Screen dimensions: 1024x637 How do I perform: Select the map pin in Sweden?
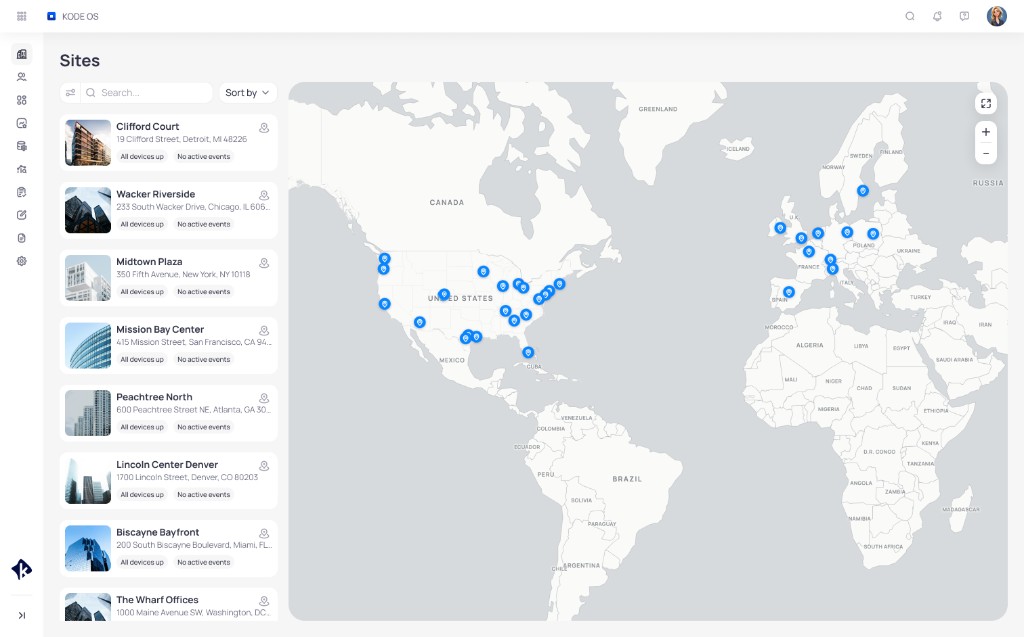coord(863,191)
